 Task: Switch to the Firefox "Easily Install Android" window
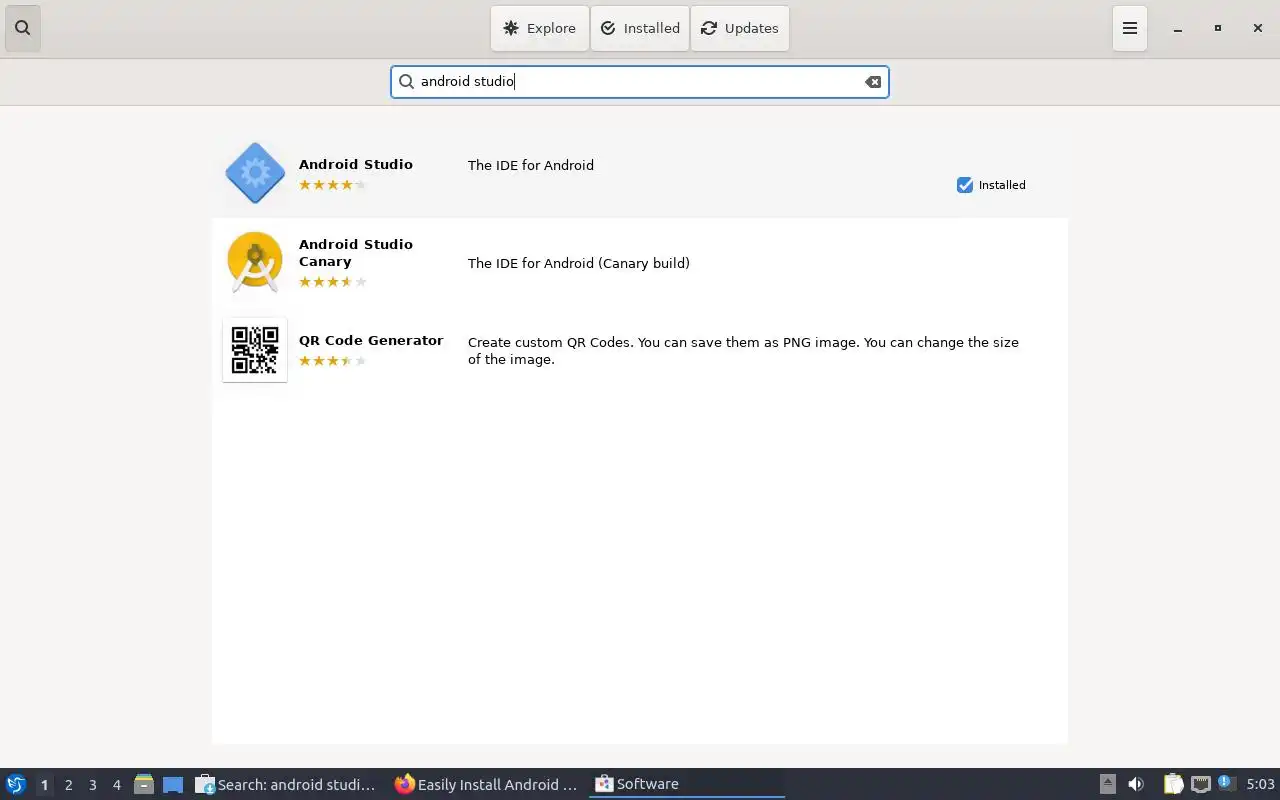[487, 785]
